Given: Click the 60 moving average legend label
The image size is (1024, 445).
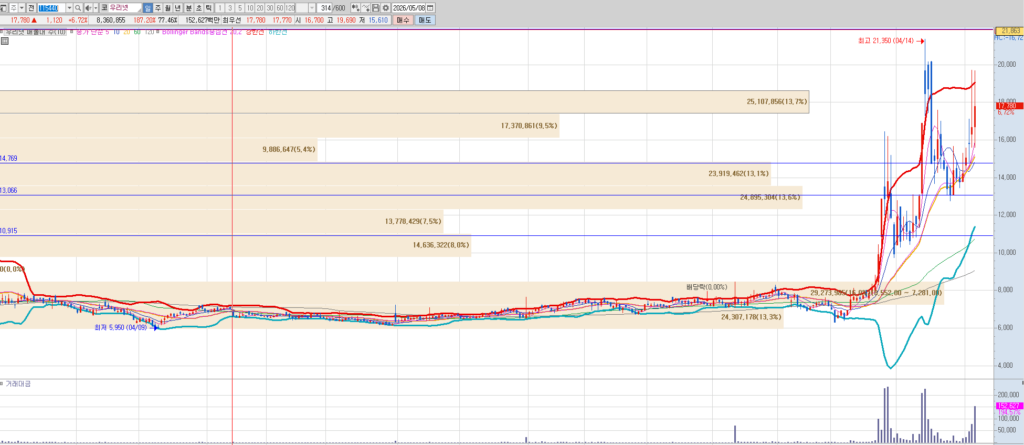Looking at the screenshot, I should click(x=137, y=31).
